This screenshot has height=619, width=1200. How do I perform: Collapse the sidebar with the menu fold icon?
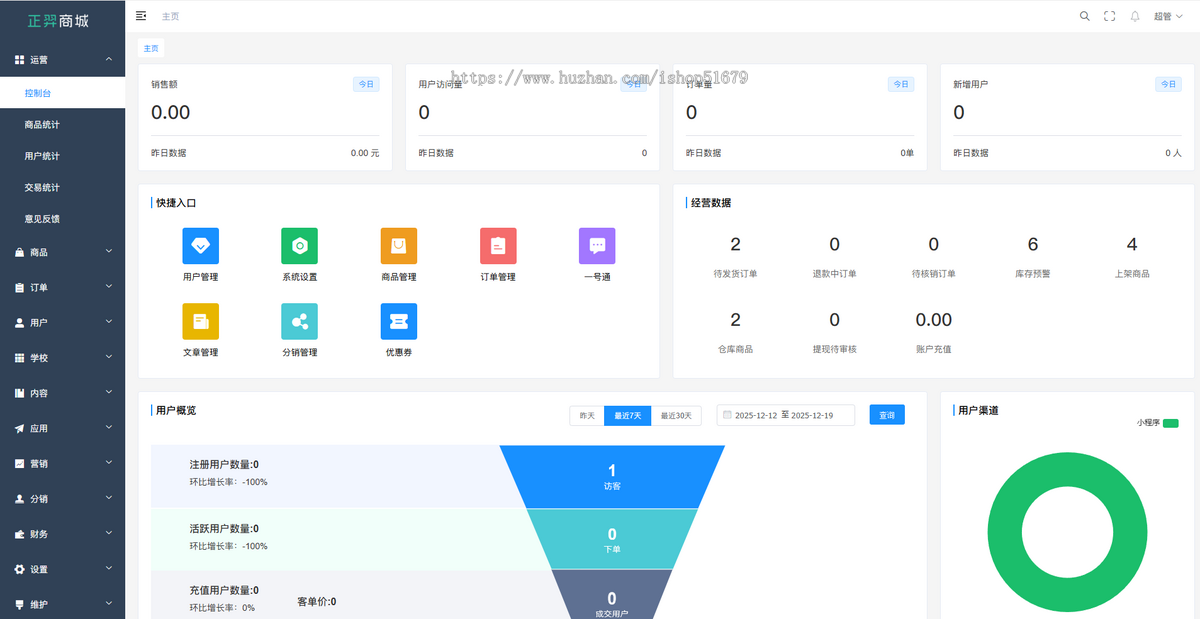(141, 16)
